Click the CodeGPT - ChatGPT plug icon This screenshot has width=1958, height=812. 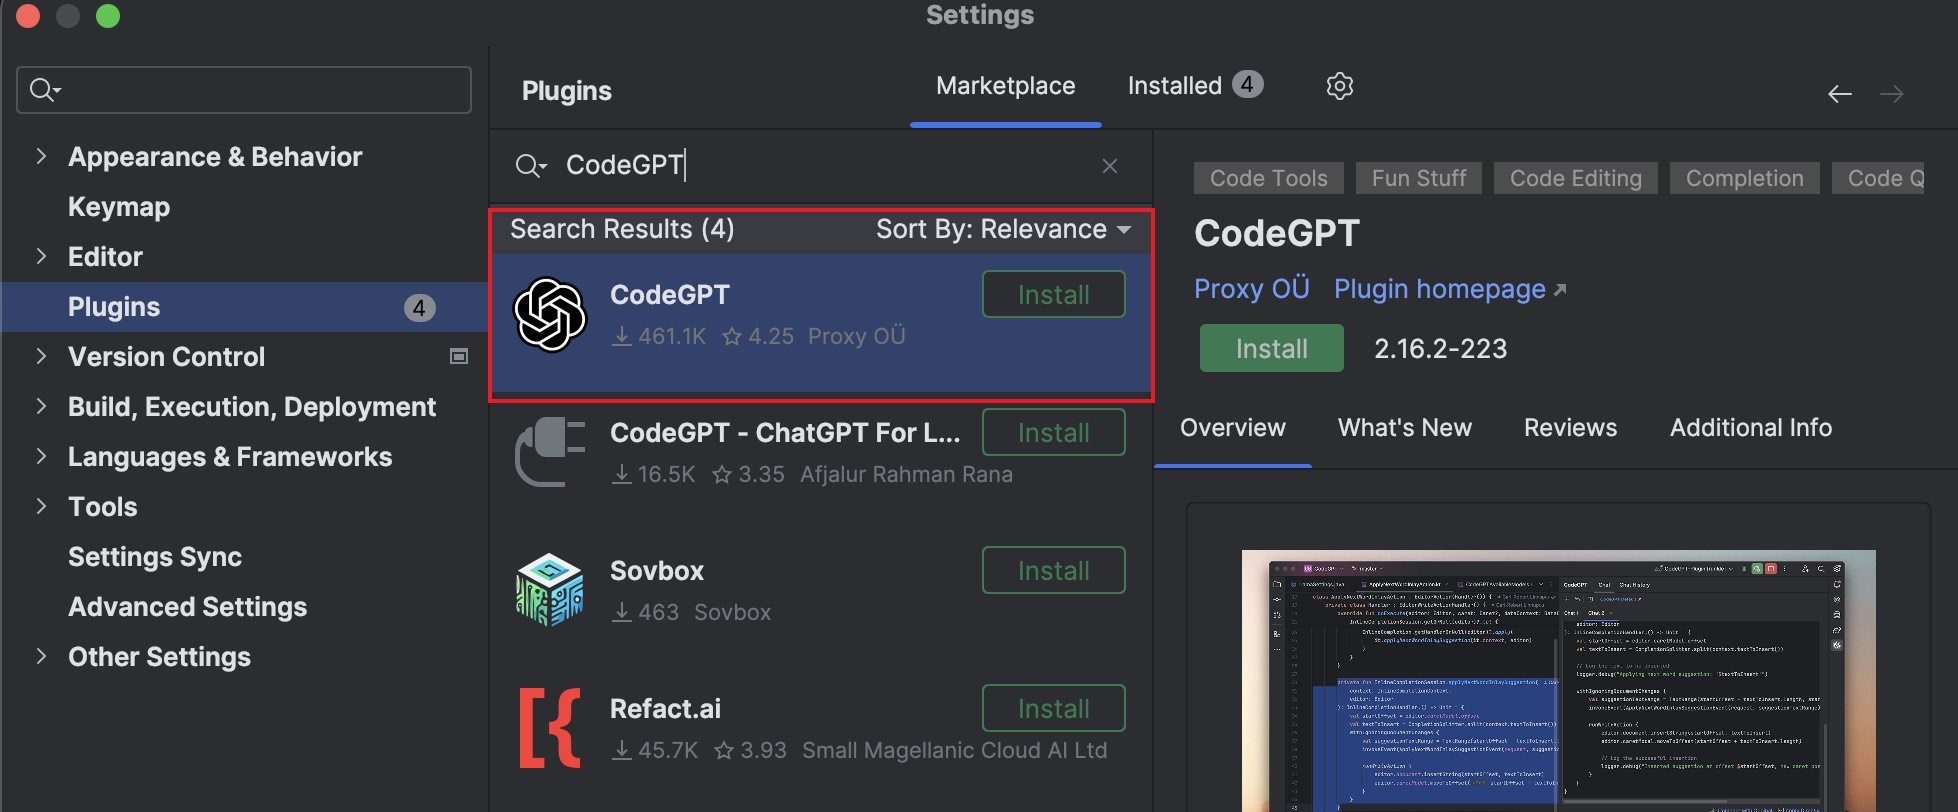pos(549,452)
